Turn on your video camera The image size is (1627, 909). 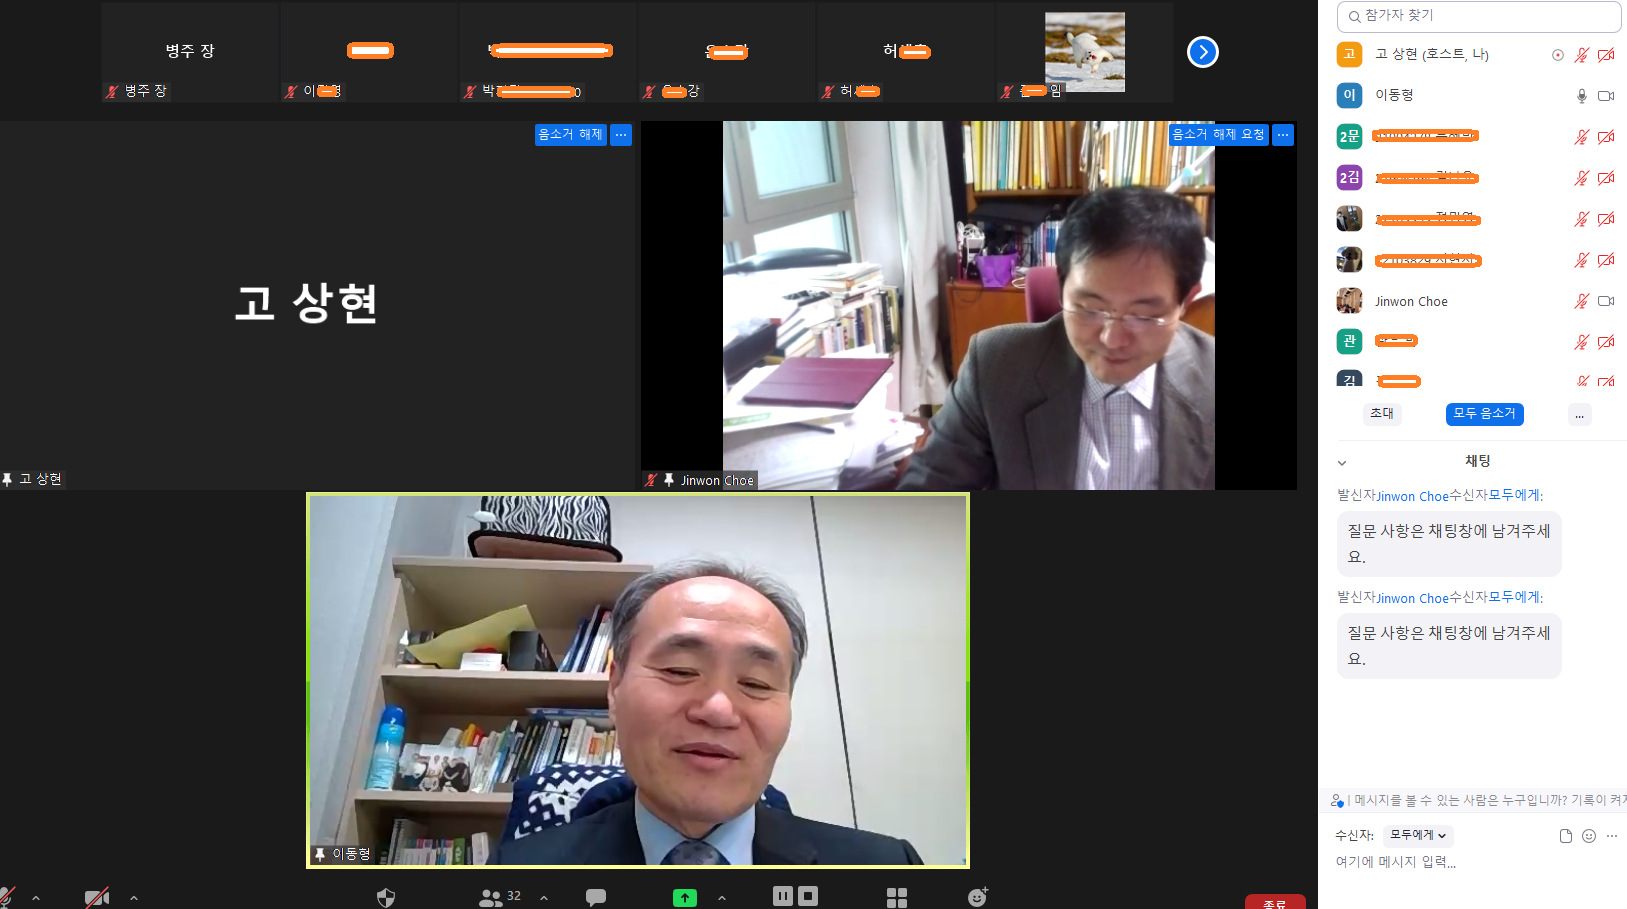(x=96, y=897)
